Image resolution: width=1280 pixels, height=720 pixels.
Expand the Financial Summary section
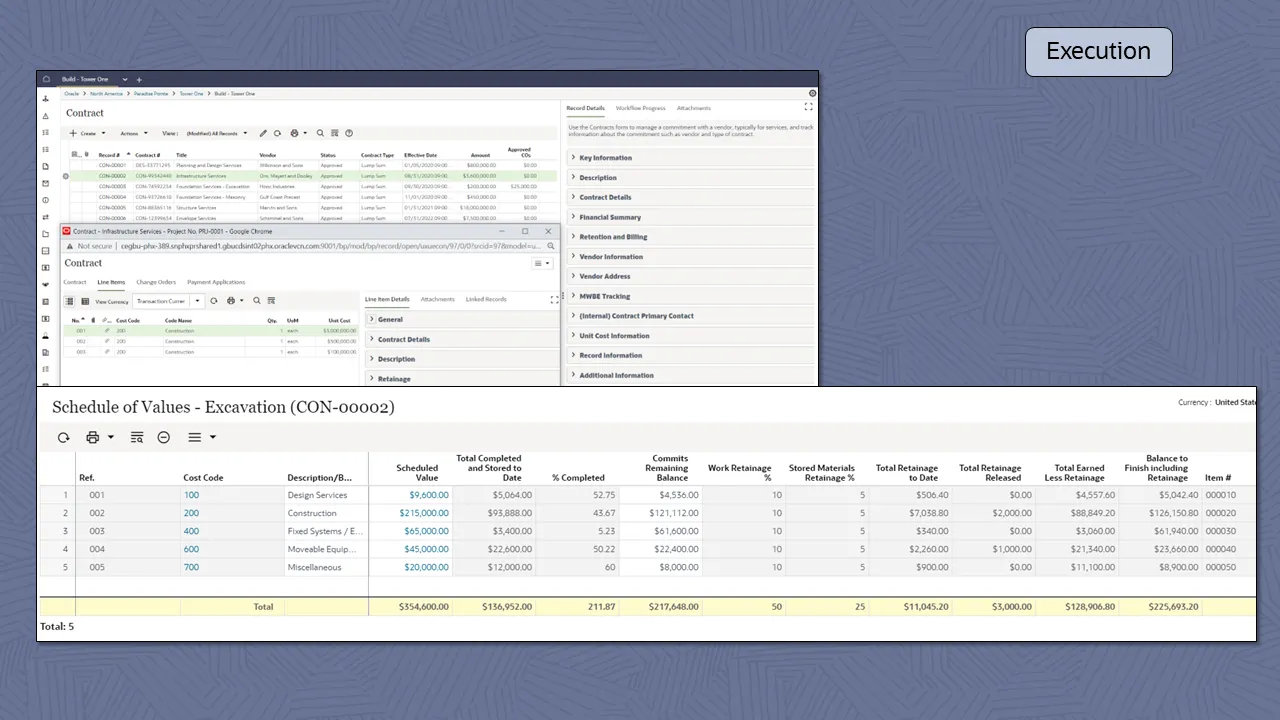tap(610, 217)
